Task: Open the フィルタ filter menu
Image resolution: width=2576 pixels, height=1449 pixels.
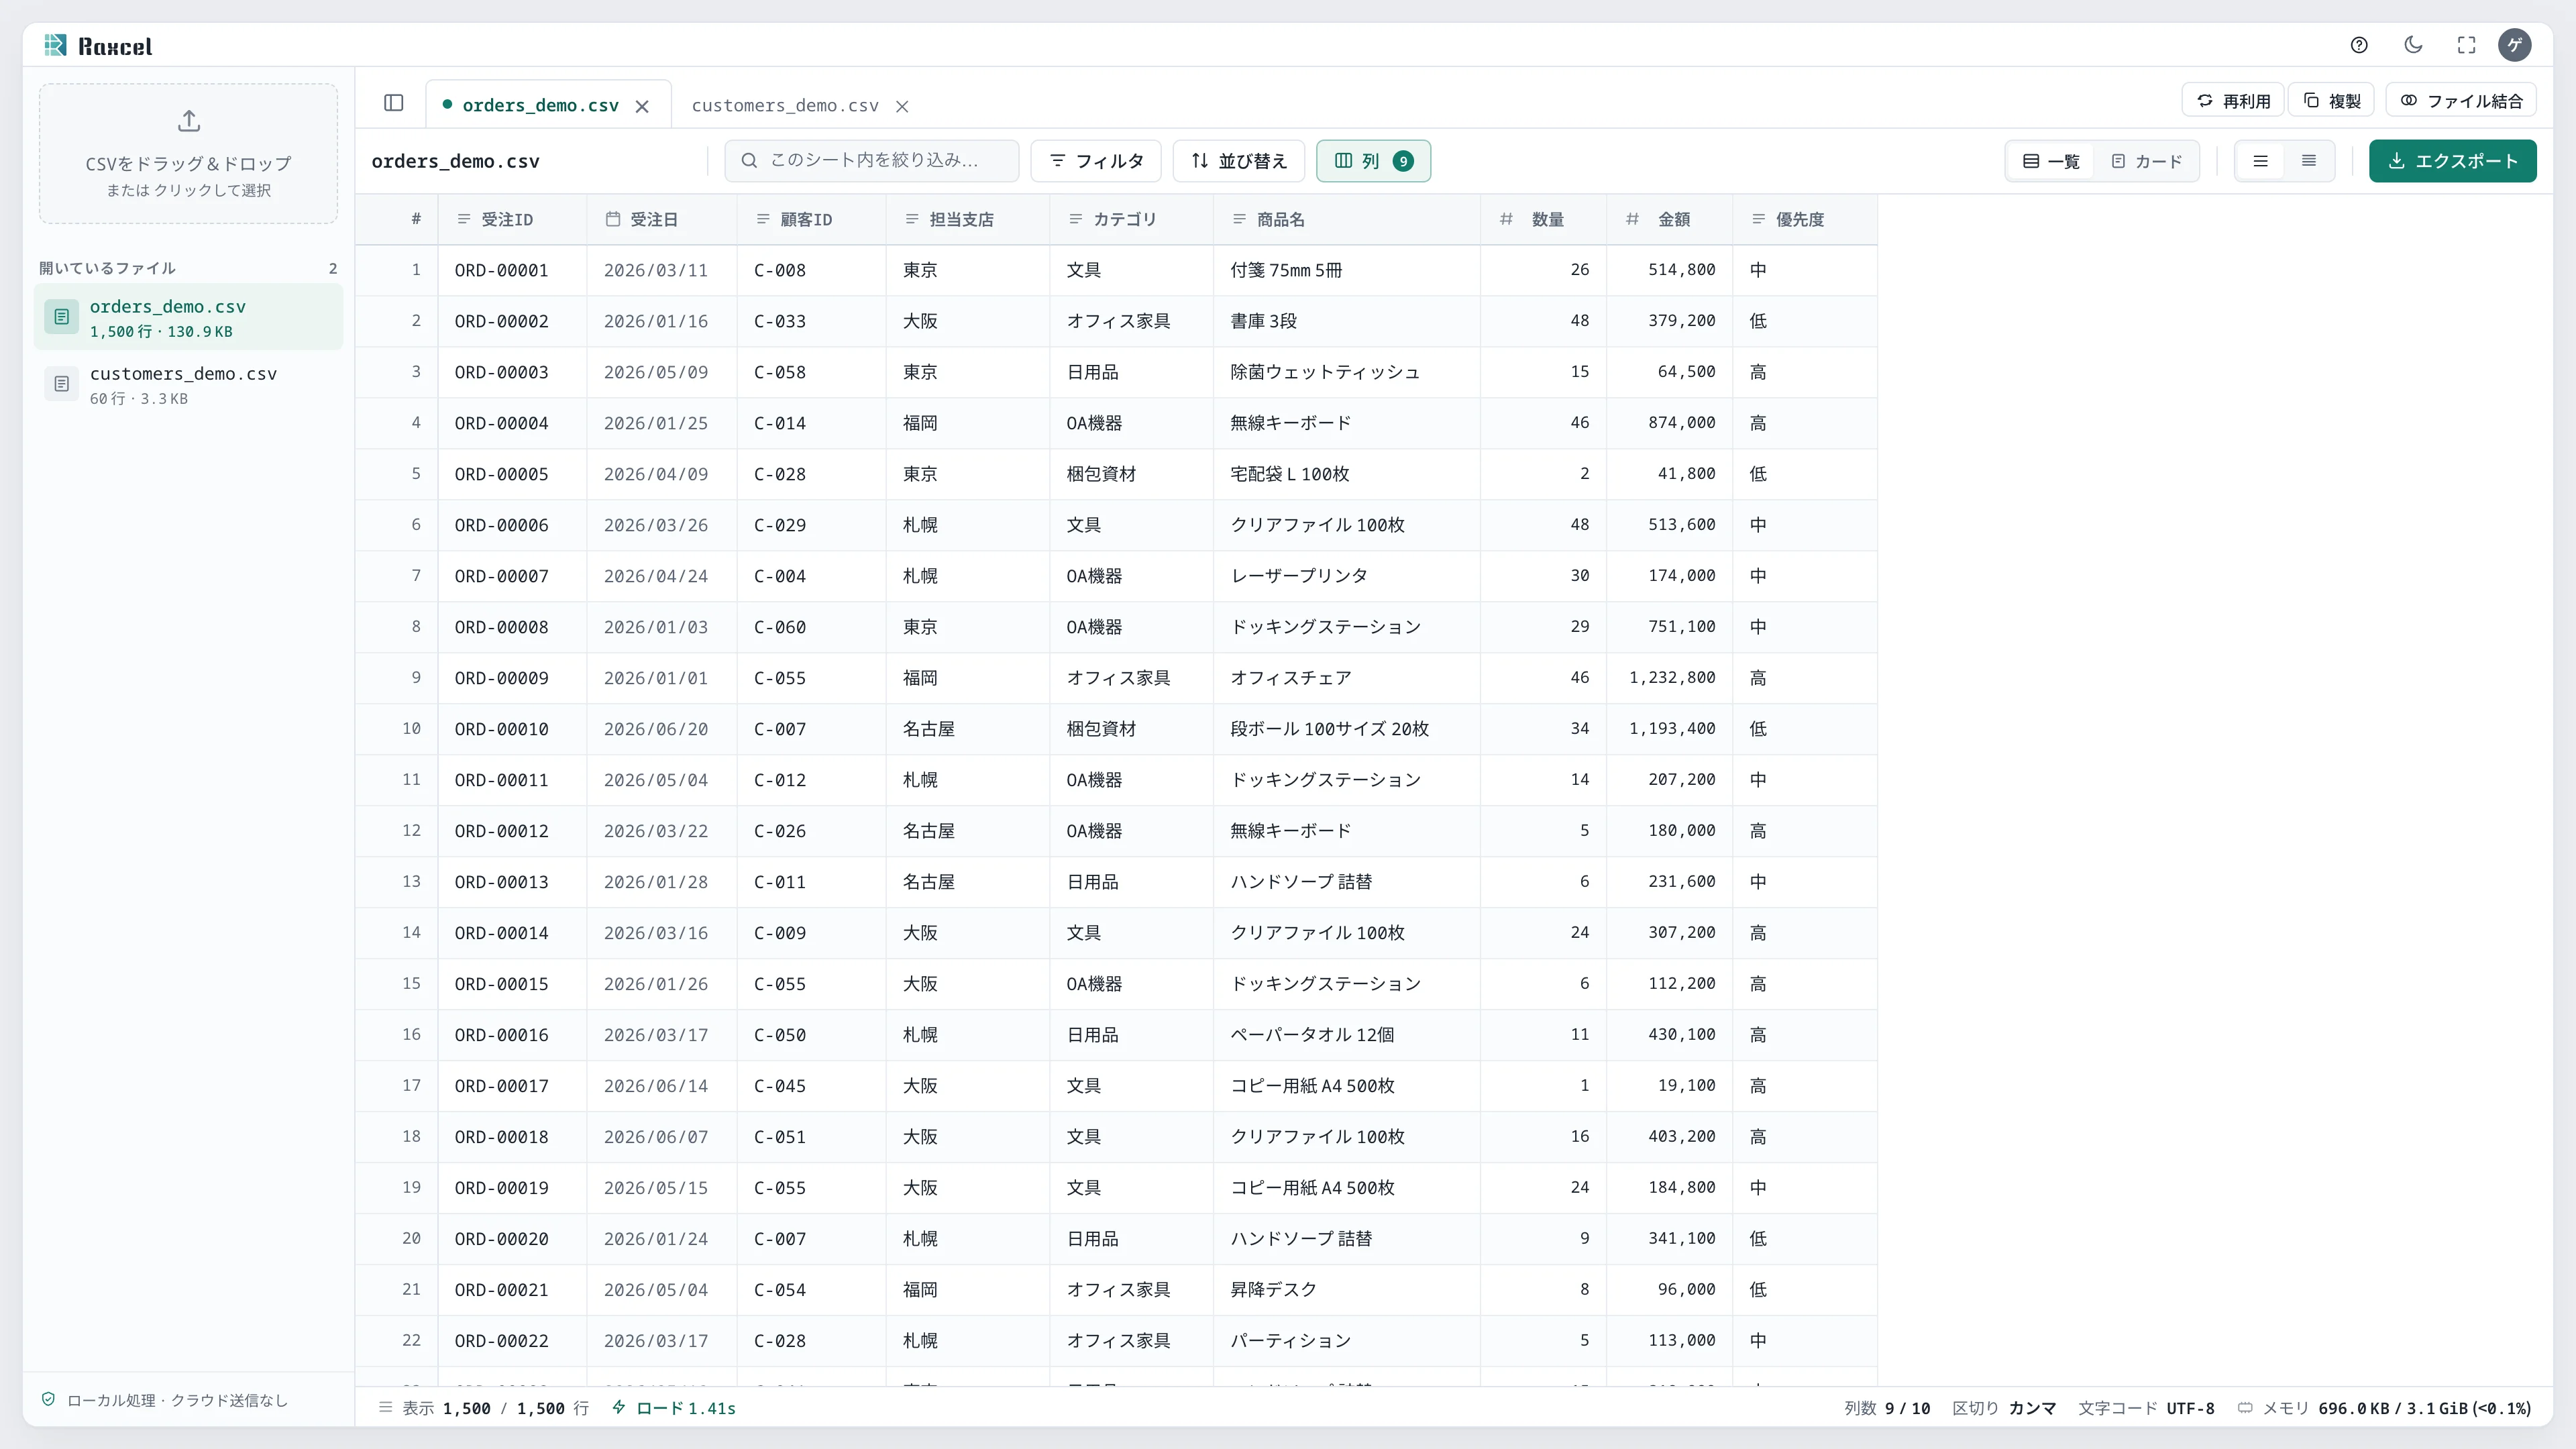Action: point(1096,161)
